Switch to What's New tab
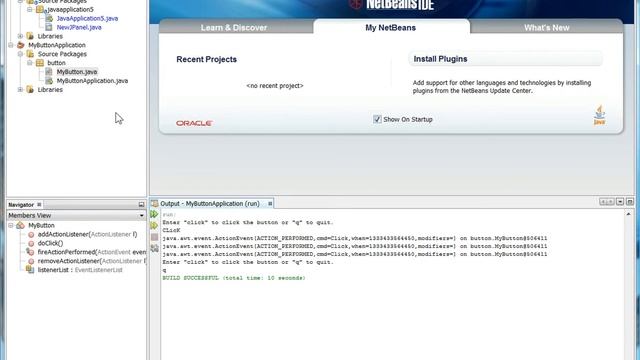 pos(547,27)
